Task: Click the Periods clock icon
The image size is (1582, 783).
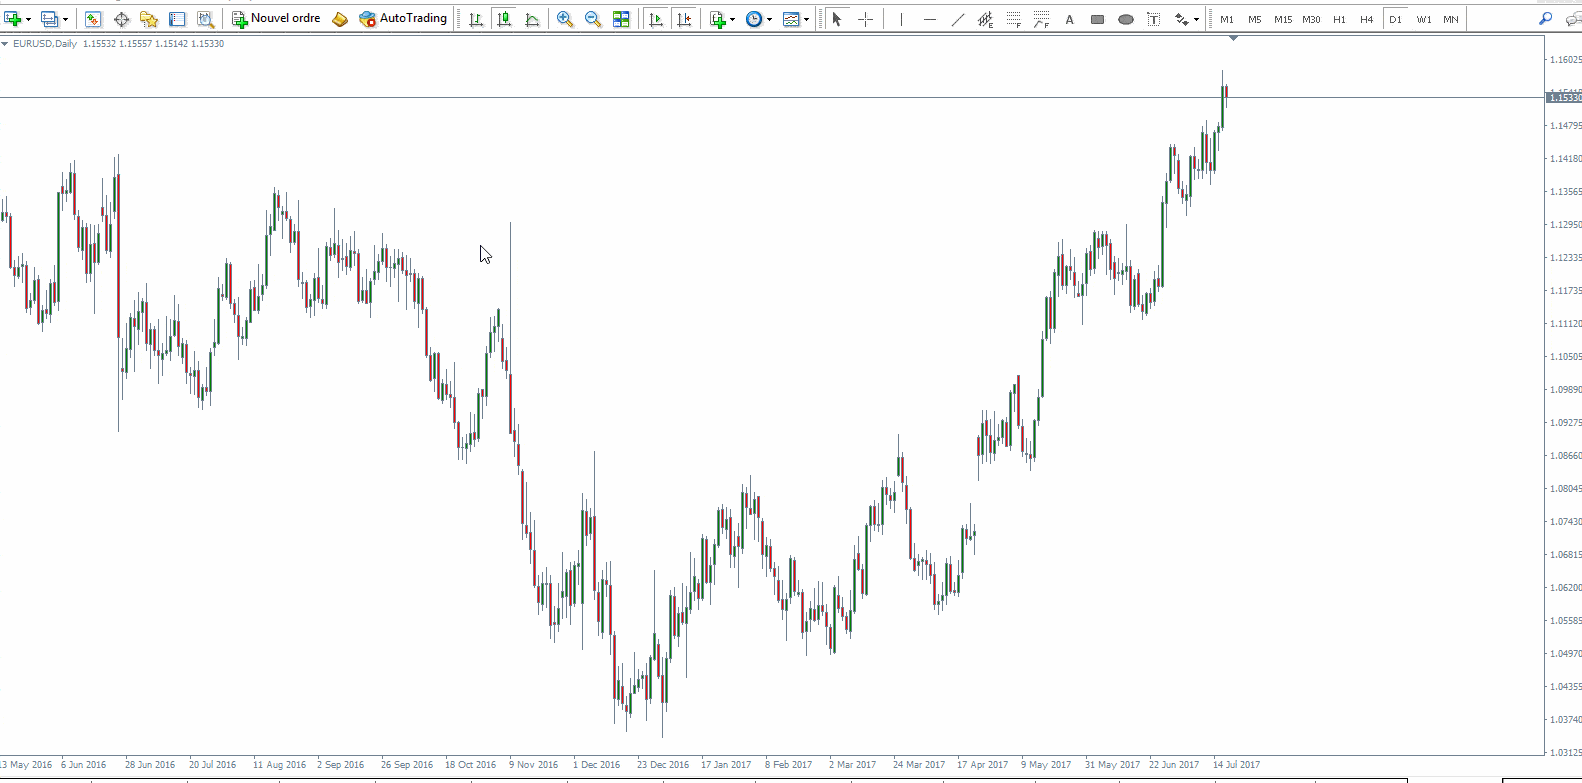Action: point(754,19)
